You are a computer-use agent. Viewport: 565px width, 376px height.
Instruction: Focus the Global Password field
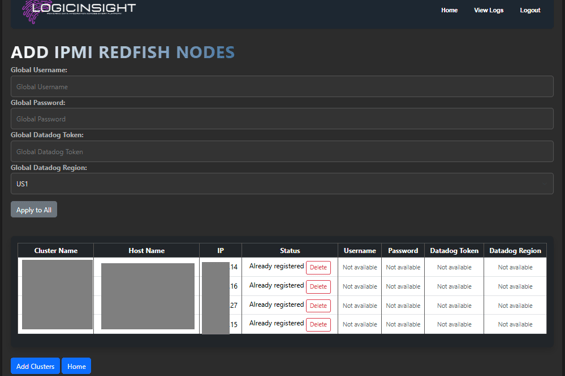coord(282,119)
